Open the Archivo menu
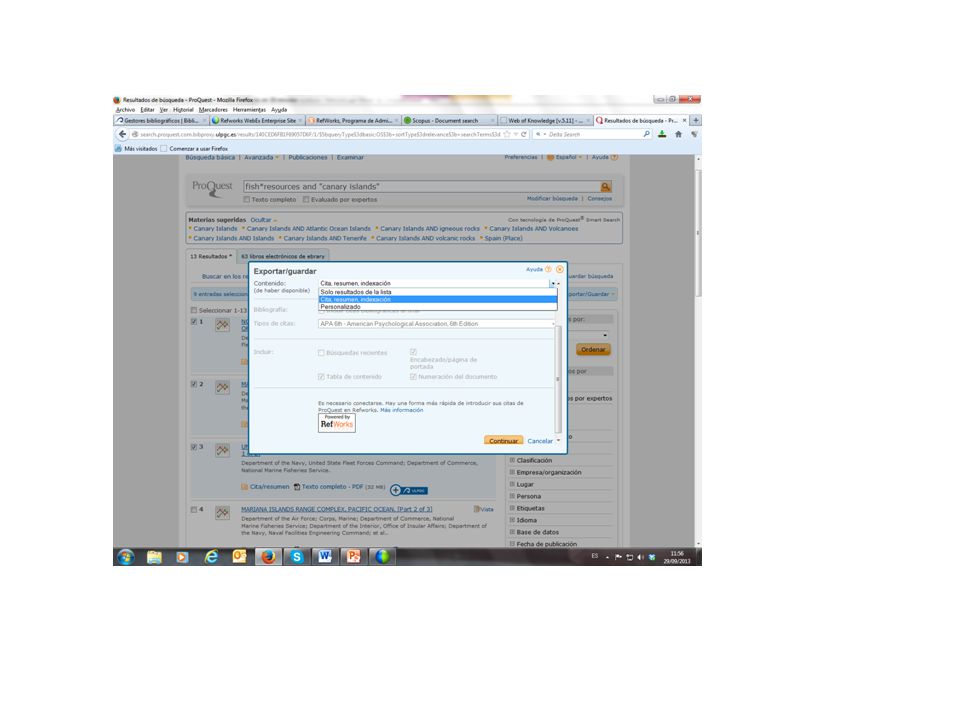This screenshot has width=960, height=720. (x=126, y=110)
